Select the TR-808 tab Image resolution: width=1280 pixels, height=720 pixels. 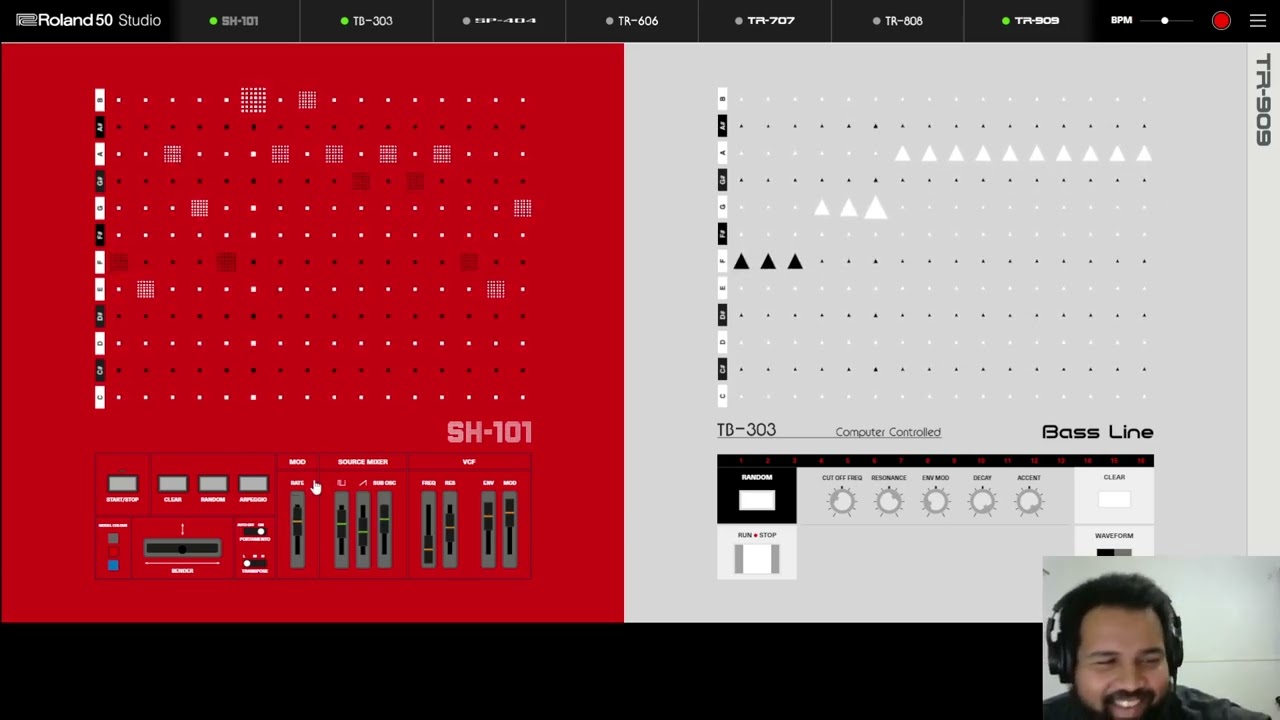(897, 20)
